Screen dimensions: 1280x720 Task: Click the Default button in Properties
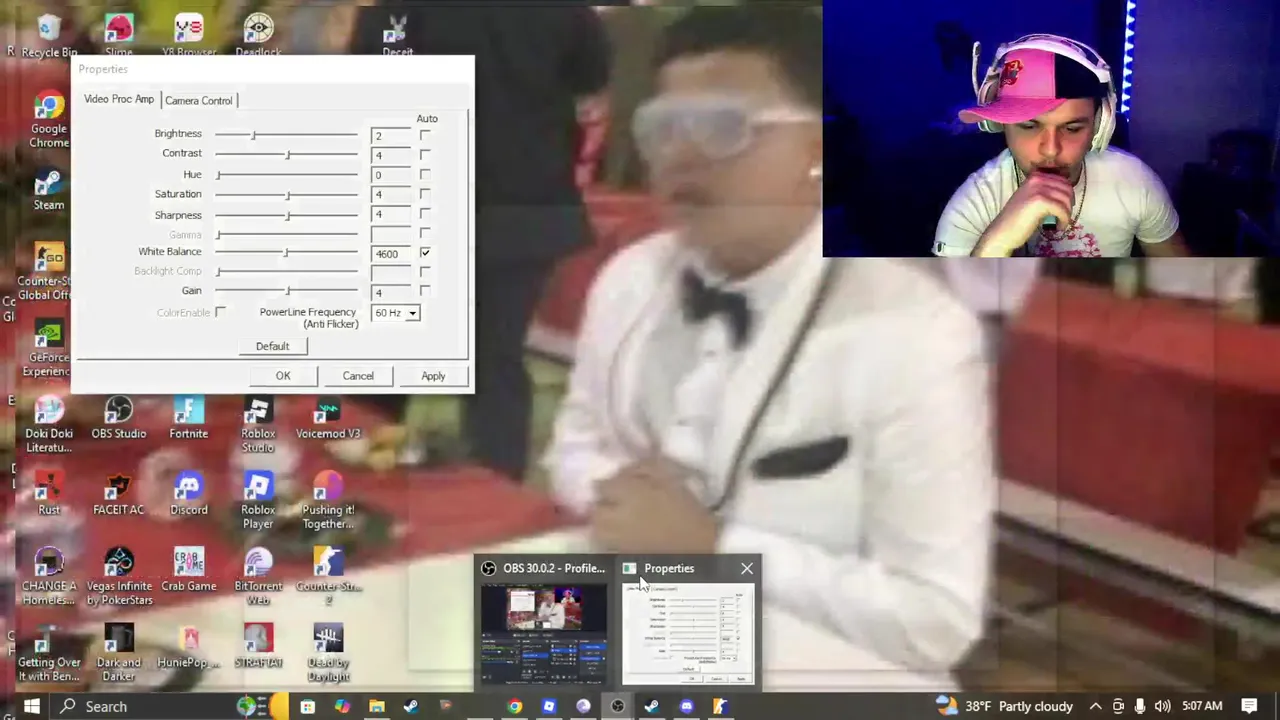(x=272, y=346)
